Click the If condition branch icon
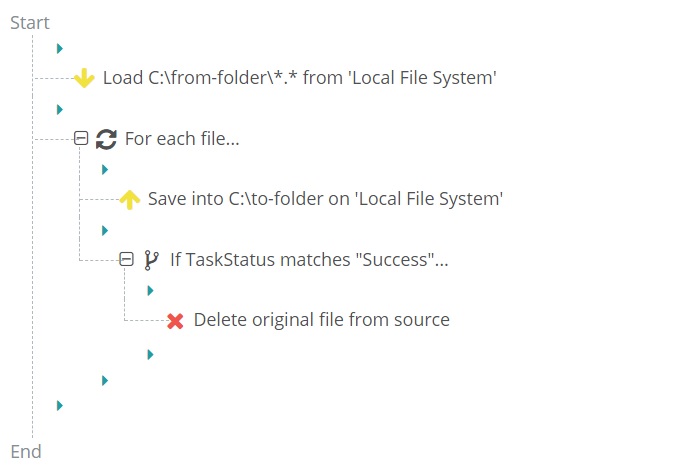This screenshot has width=697, height=476. tap(151, 260)
